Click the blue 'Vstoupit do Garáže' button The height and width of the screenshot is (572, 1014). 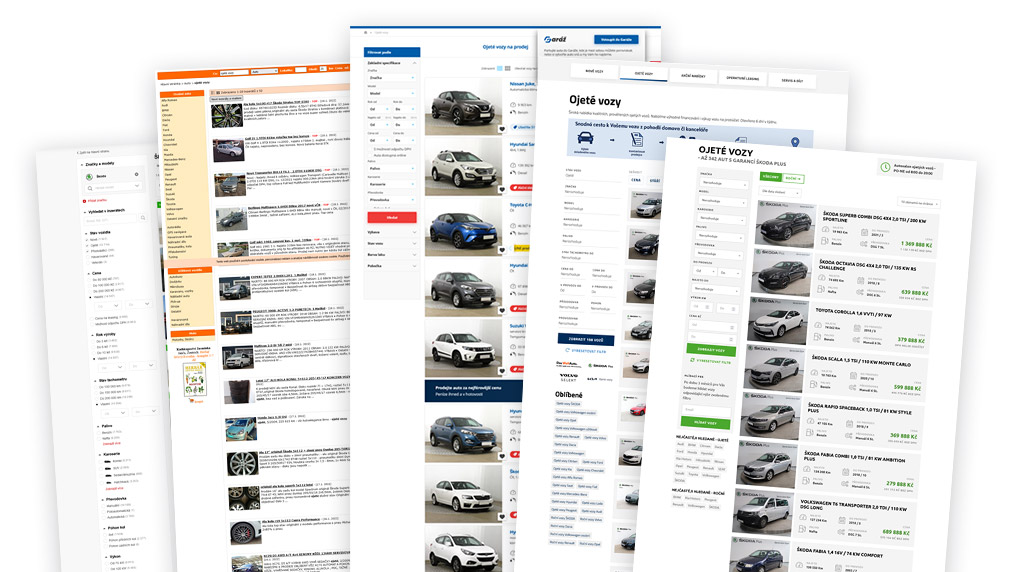pos(616,39)
